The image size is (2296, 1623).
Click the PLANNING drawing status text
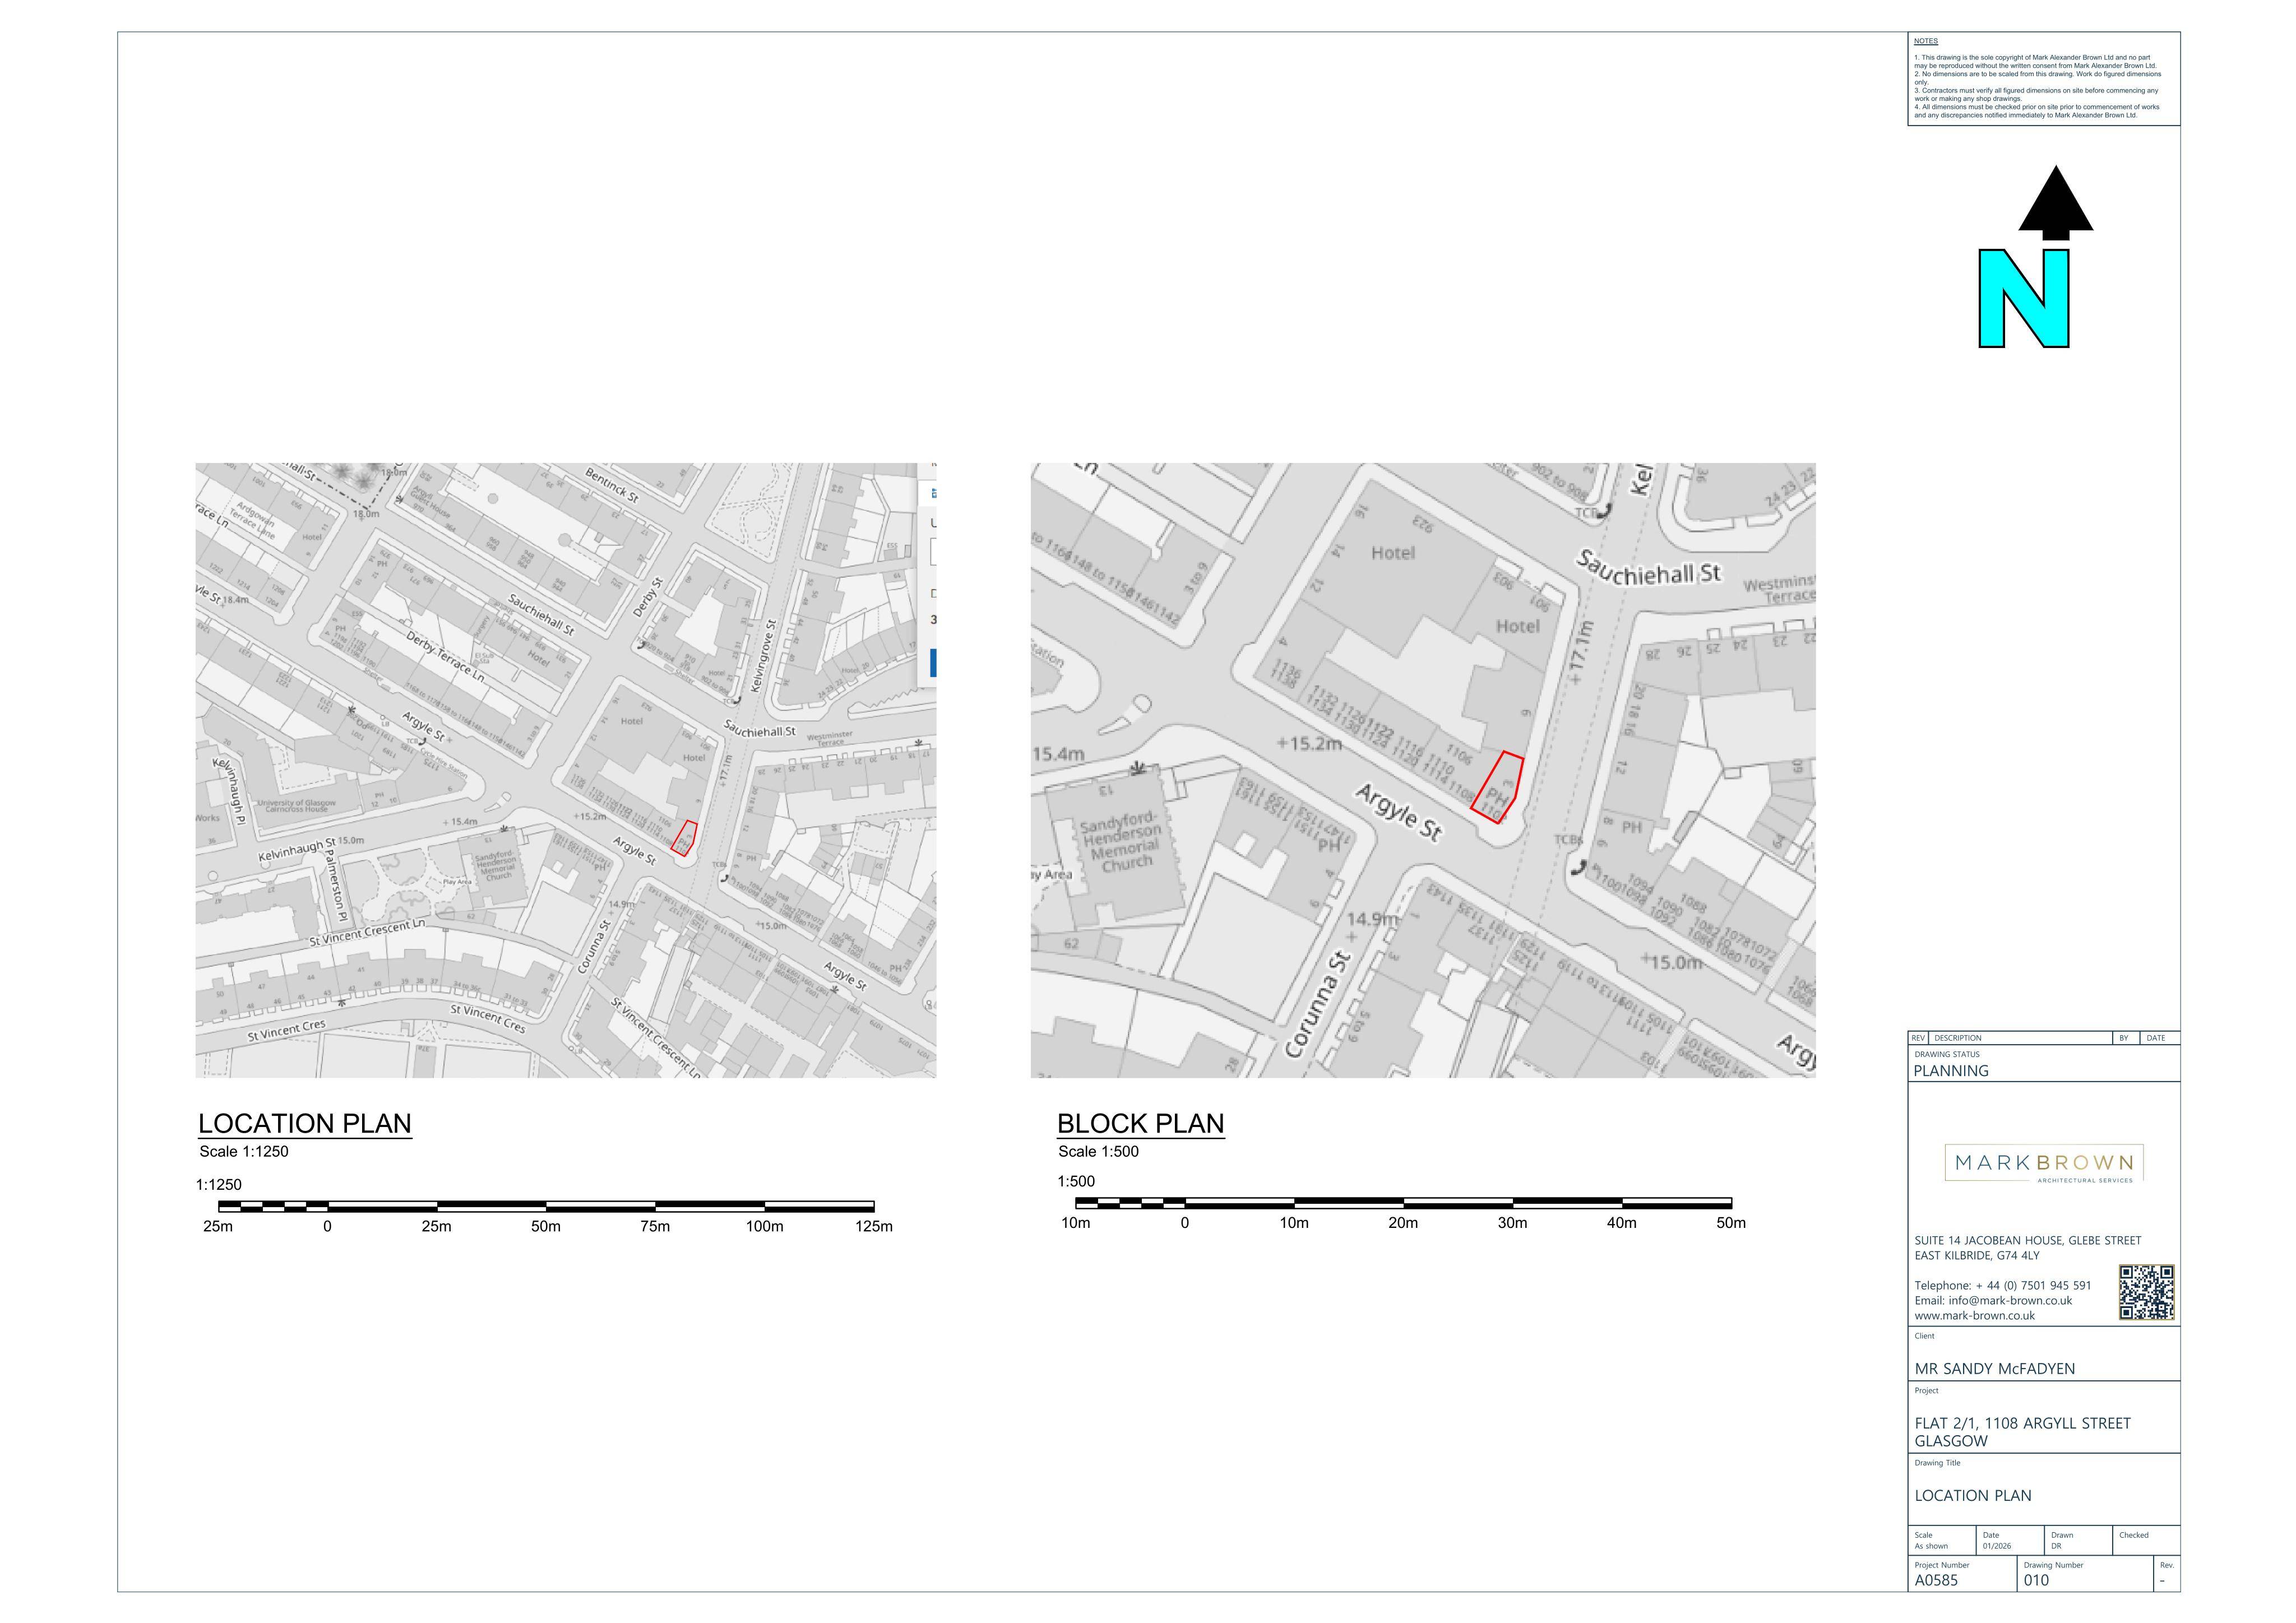(1951, 1070)
